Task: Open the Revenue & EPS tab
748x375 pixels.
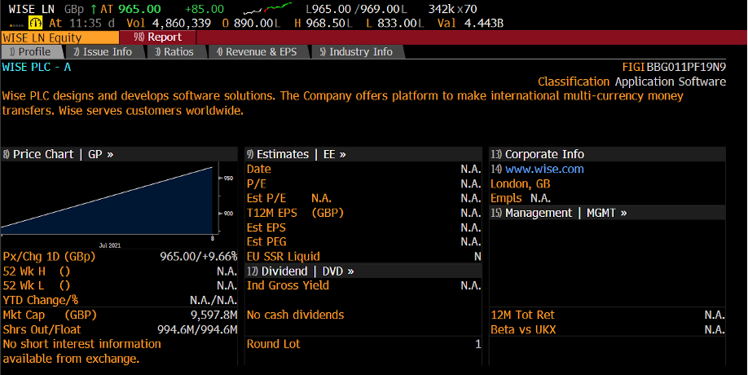Action: tap(258, 52)
